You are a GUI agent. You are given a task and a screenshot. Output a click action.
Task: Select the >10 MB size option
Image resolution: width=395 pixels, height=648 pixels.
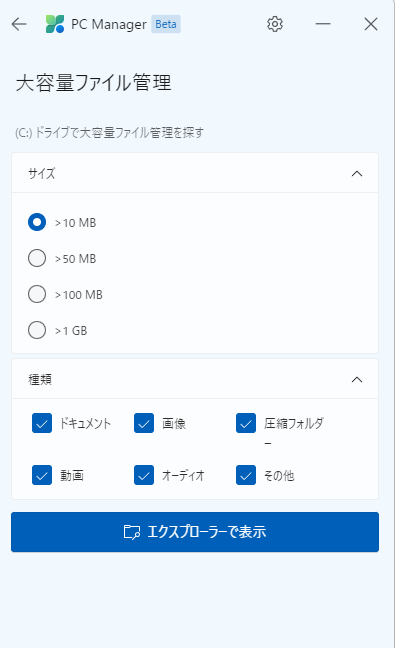click(37, 222)
